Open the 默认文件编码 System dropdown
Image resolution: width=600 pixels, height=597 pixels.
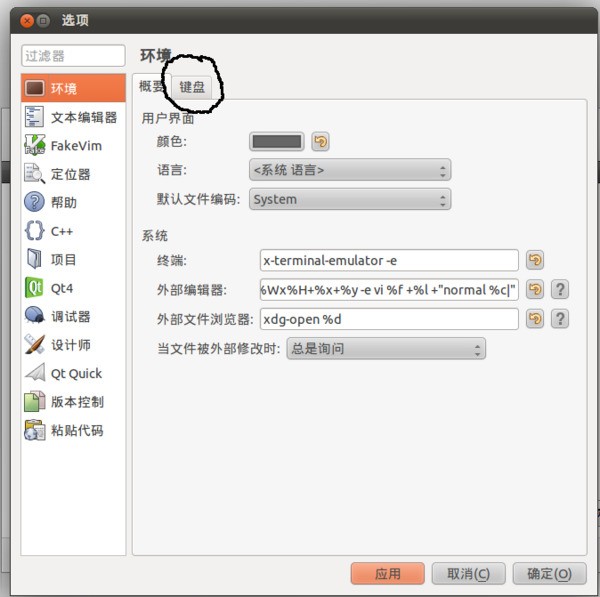[350, 199]
